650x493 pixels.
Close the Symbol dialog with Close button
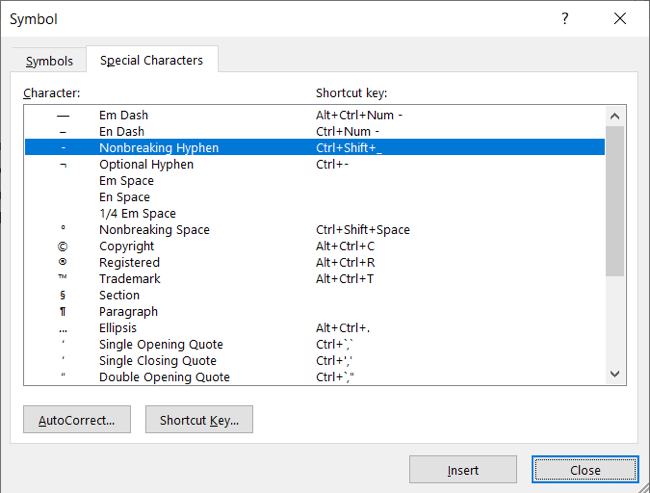(585, 470)
